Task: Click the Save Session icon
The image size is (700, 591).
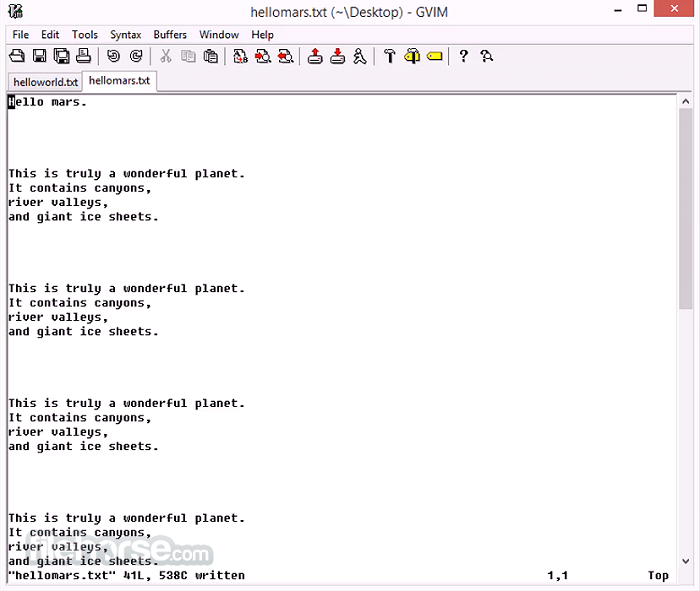Action: click(x=337, y=57)
